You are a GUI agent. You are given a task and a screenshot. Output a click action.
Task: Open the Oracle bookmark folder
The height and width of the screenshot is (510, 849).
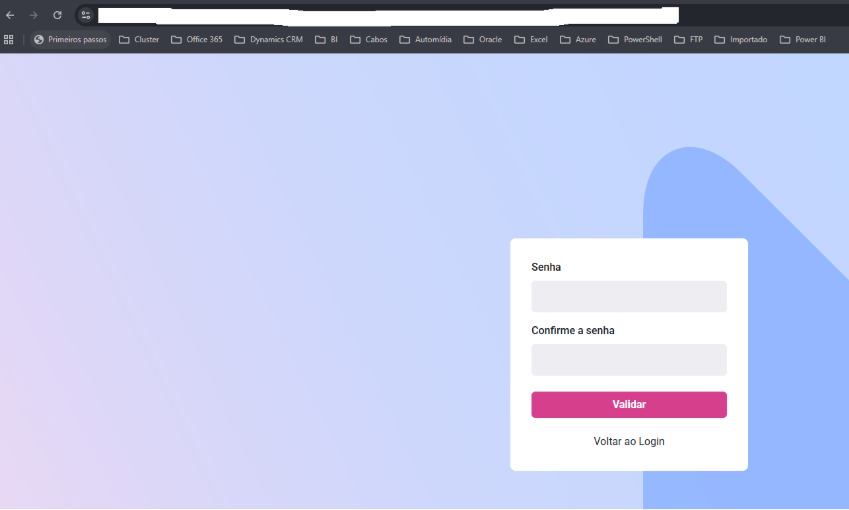click(x=482, y=40)
